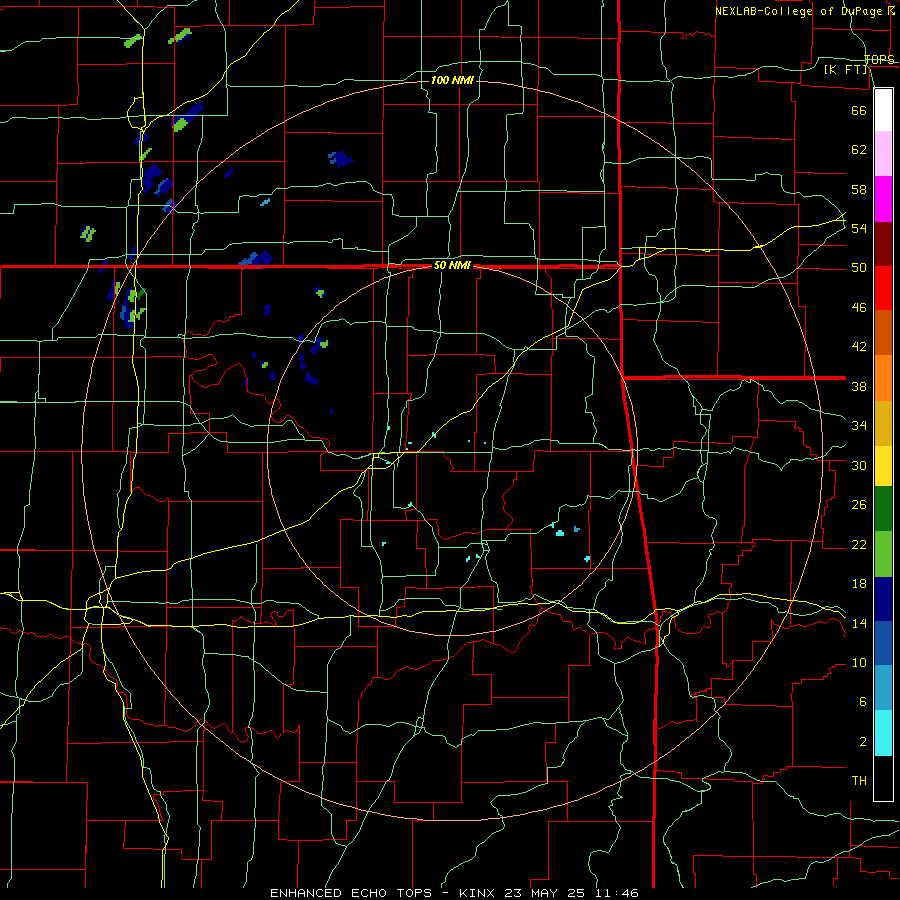Click the dark red legend color band
The width and height of the screenshot is (900, 900).
(883, 244)
